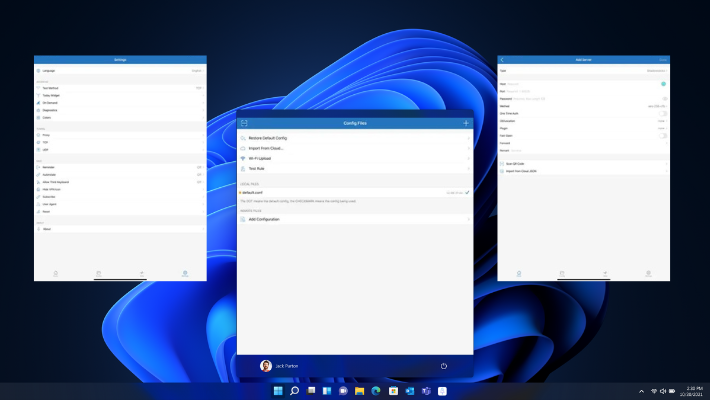
Task: Select the default.conf file
Action: [x=355, y=193]
